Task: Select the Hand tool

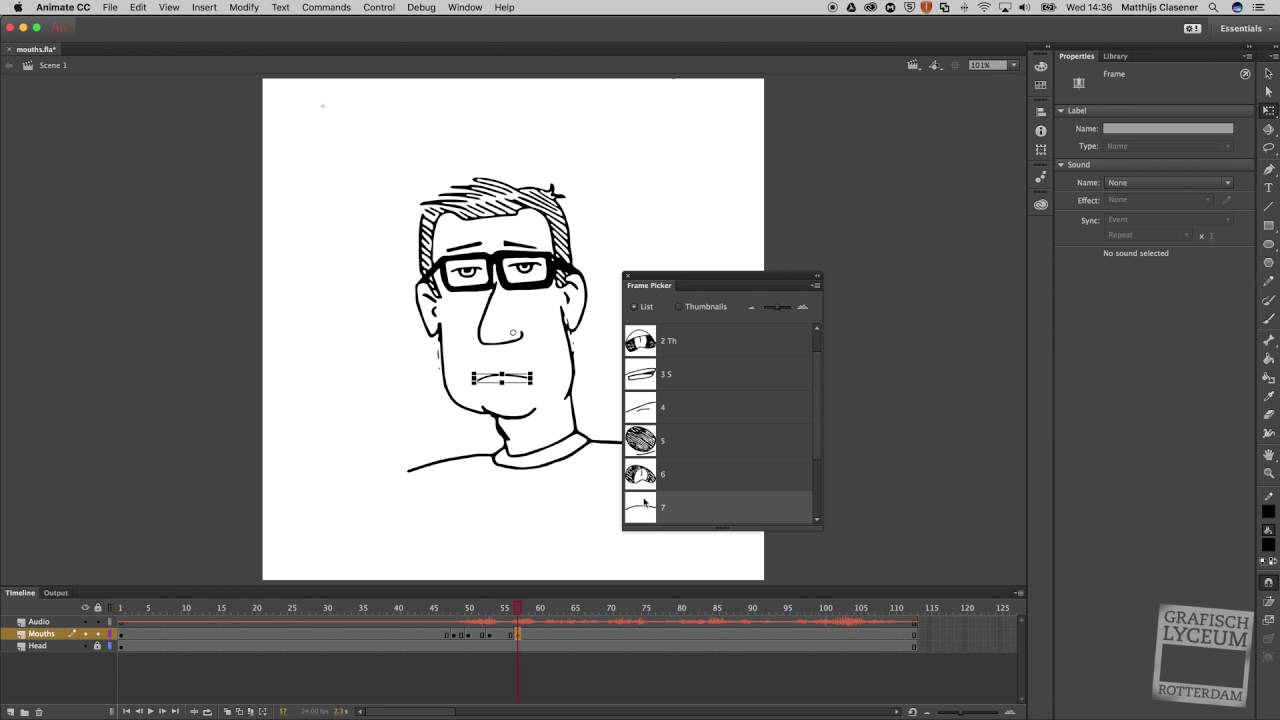Action: (x=1268, y=455)
